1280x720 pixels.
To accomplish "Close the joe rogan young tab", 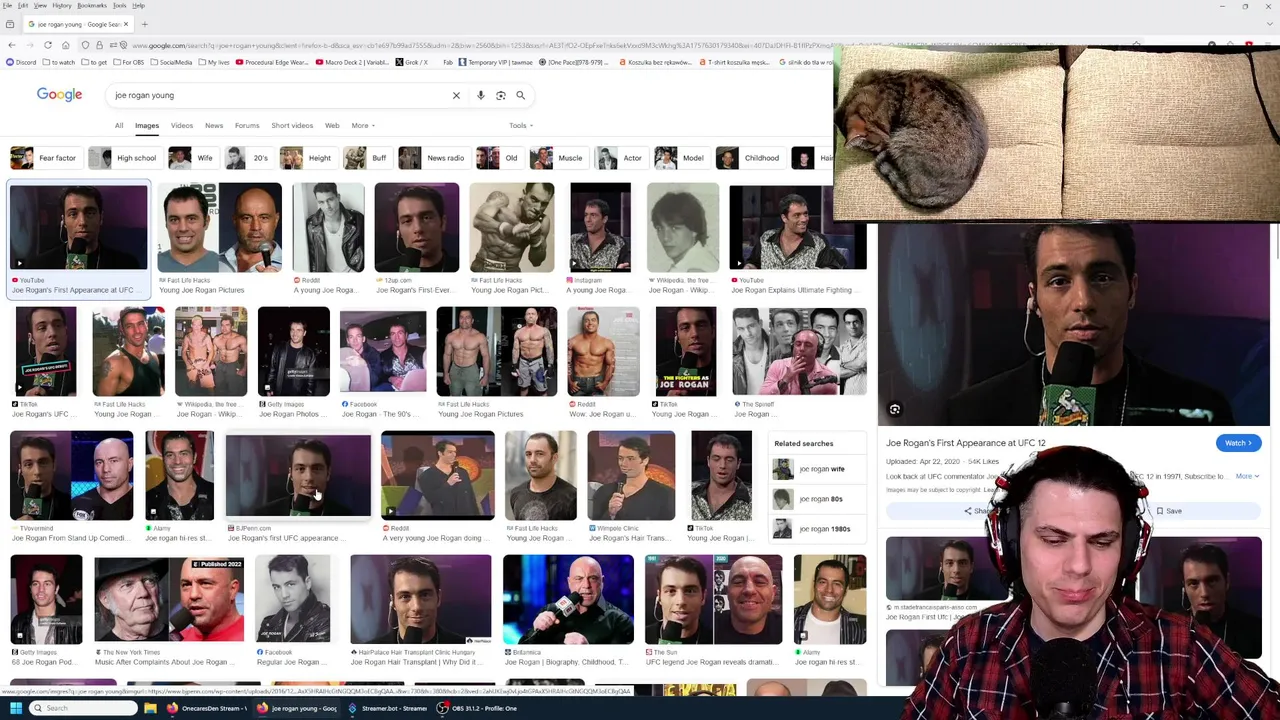I will 126,24.
